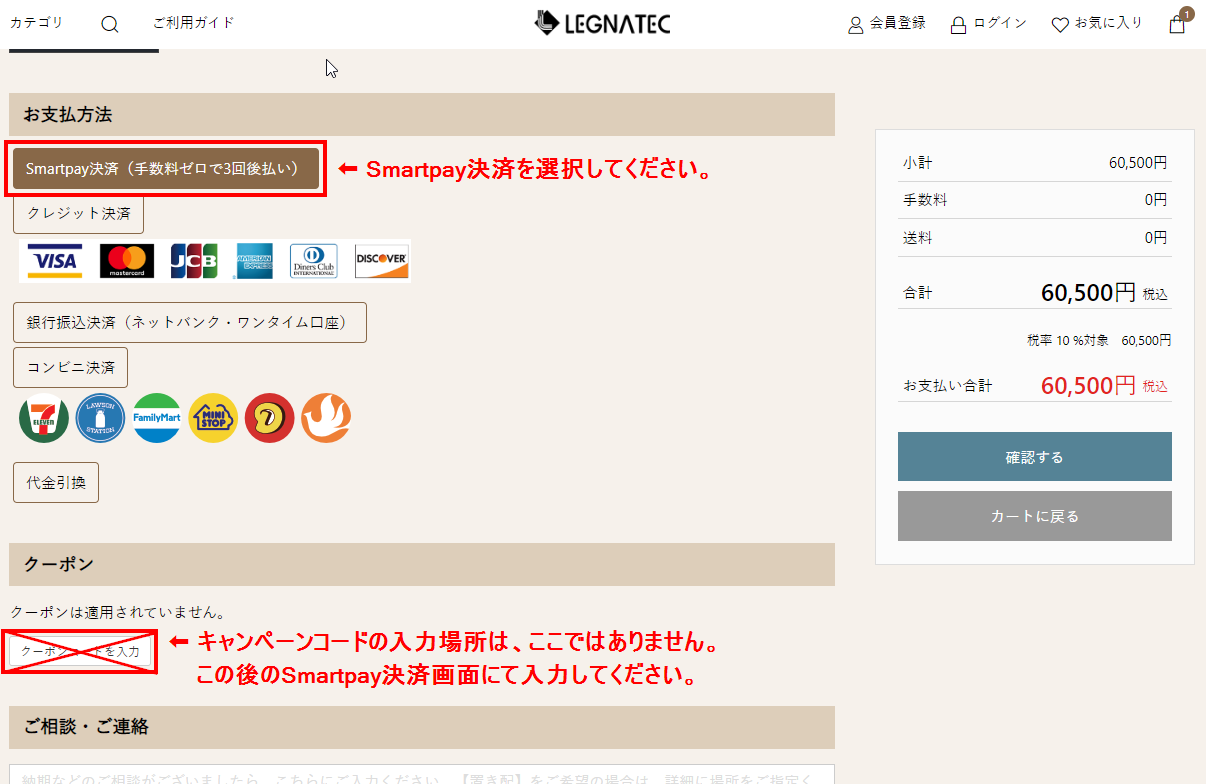Click the クーポンコードを入力 button
The image size is (1206, 784).
pyautogui.click(x=80, y=652)
